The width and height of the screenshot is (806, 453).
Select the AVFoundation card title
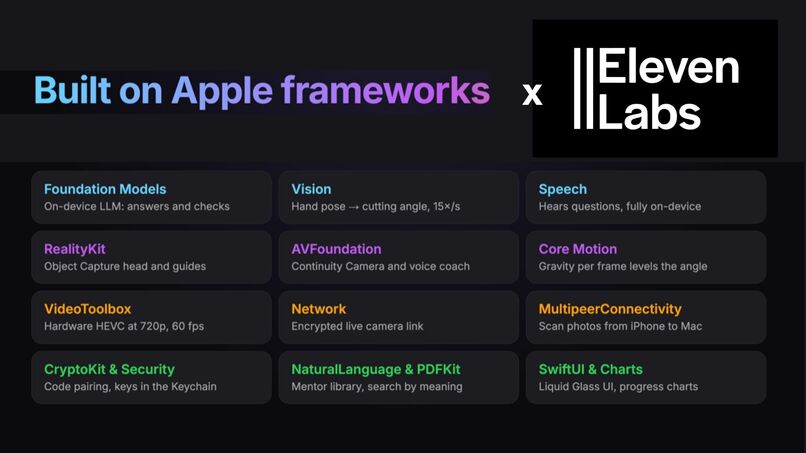click(336, 249)
